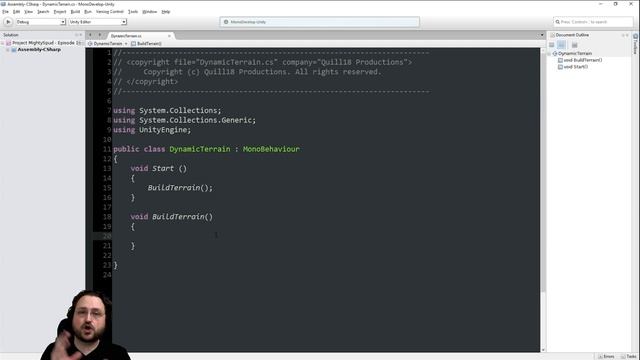Click the magnifier icon in the search box
640x360 pixels.
click(558, 22)
